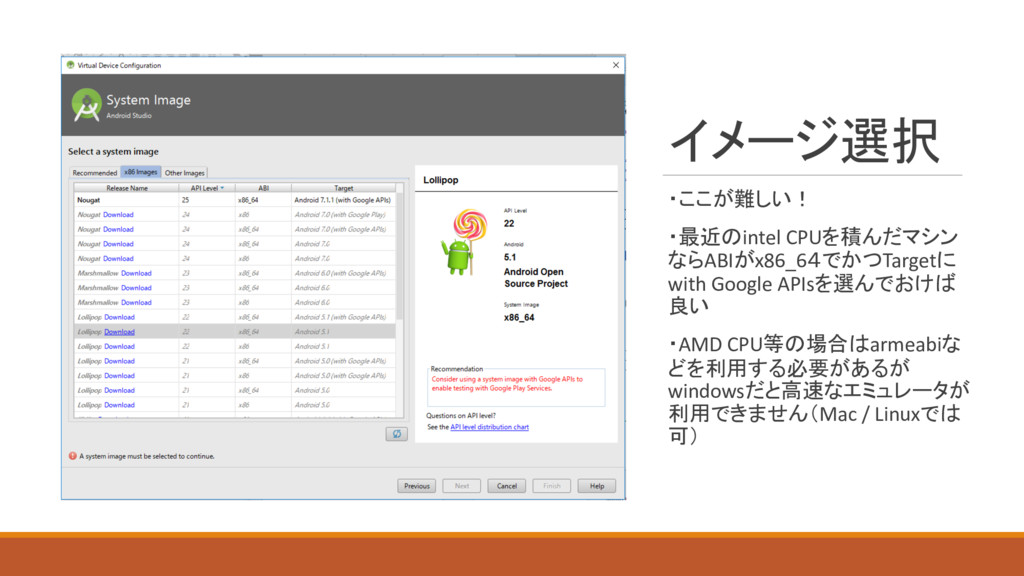Open Help for the dialog

[x=597, y=486]
